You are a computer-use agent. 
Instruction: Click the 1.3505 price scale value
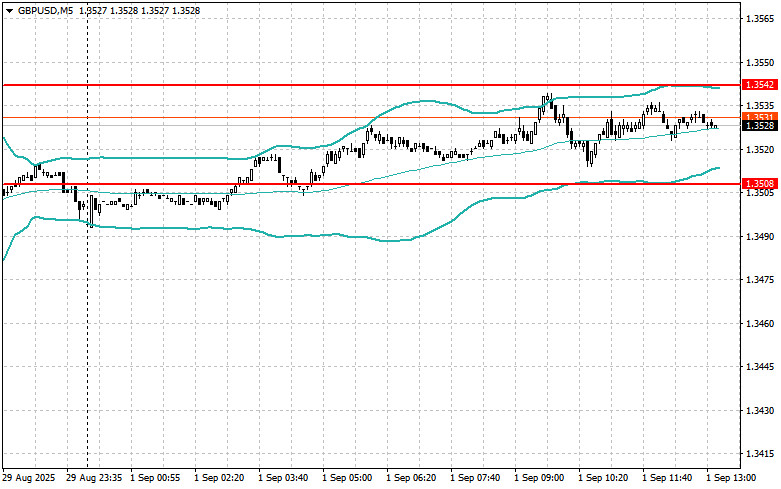point(760,193)
